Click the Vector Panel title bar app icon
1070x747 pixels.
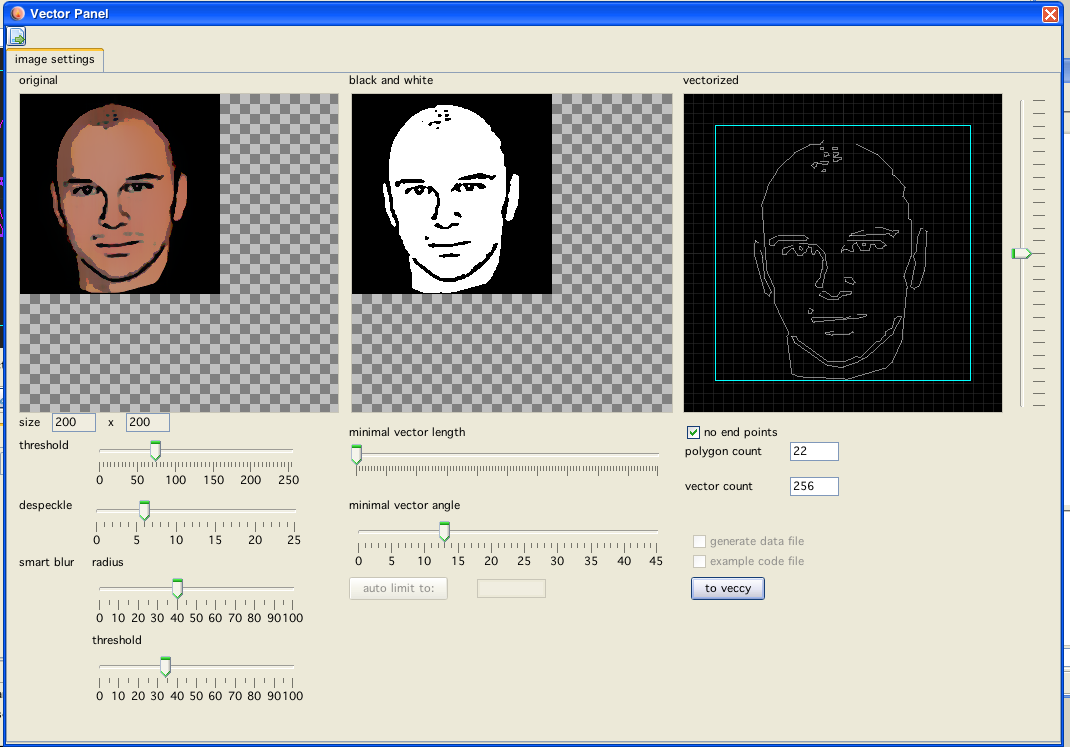pos(17,13)
